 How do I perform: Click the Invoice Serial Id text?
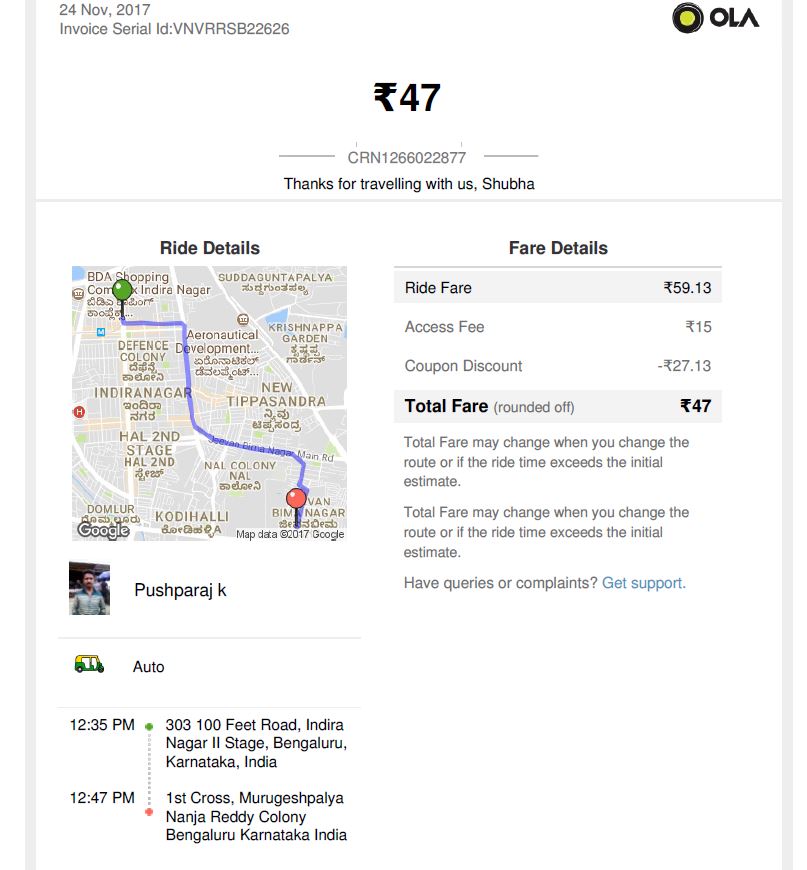tap(174, 29)
